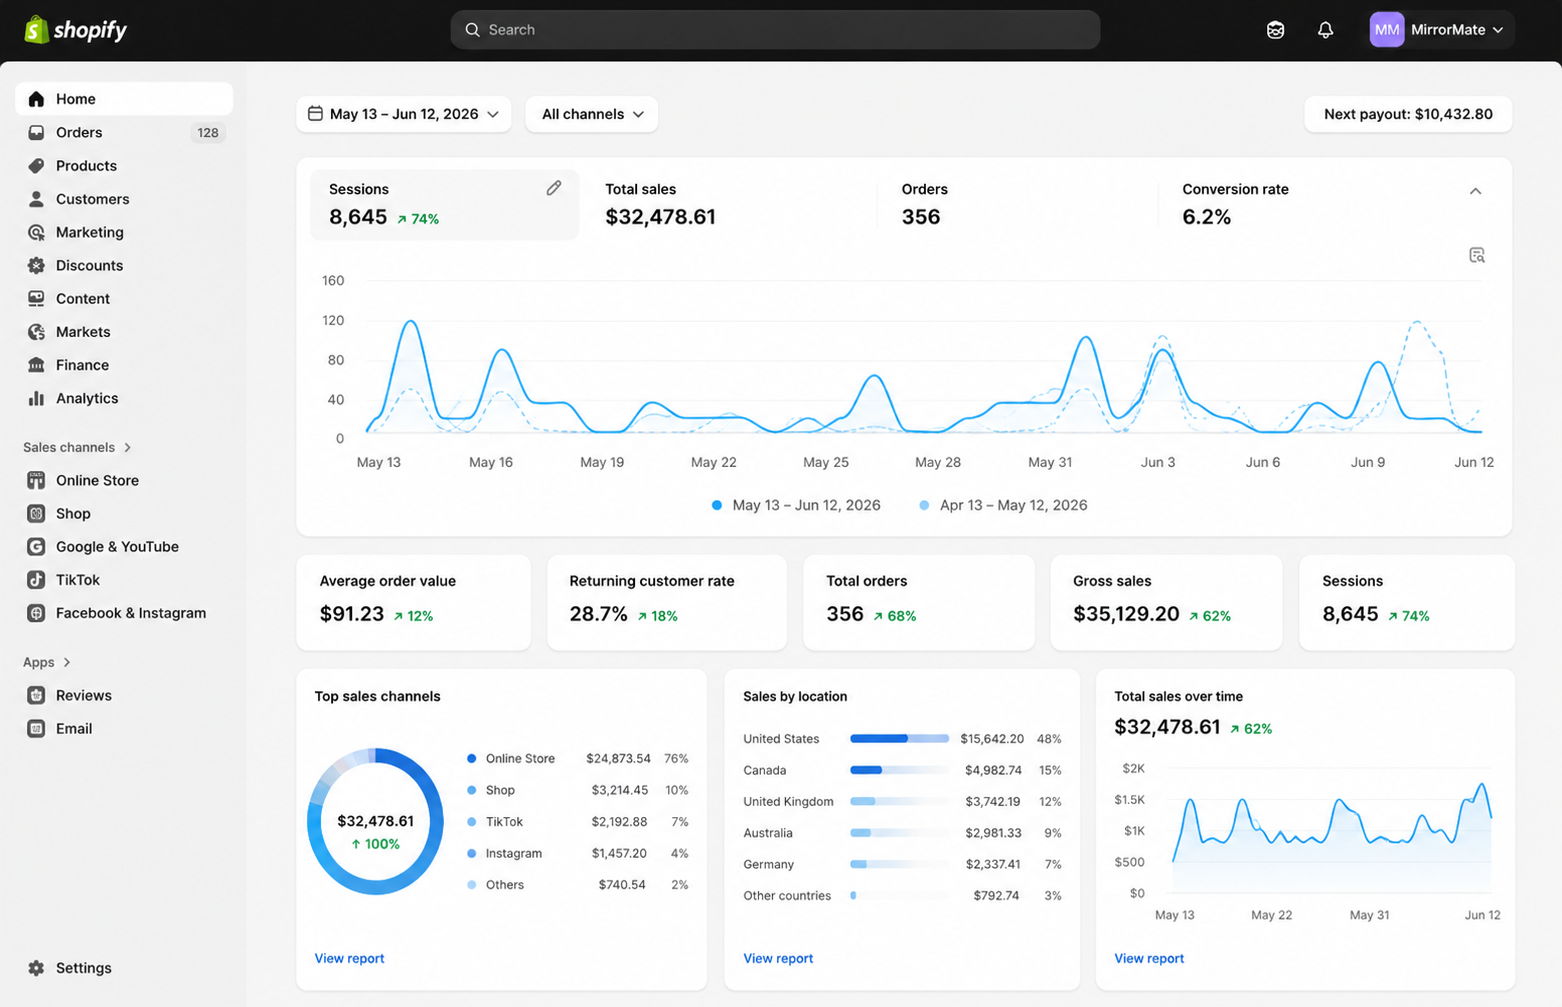The image size is (1562, 1007).
Task: Click the Email app icon
Action: click(36, 728)
